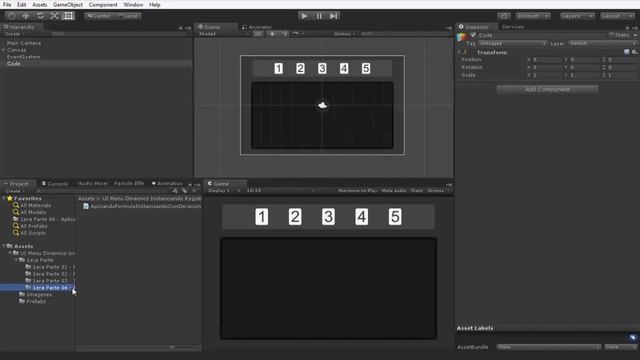Switch to the Animation tab
This screenshot has width=640, height=360.
point(167,184)
